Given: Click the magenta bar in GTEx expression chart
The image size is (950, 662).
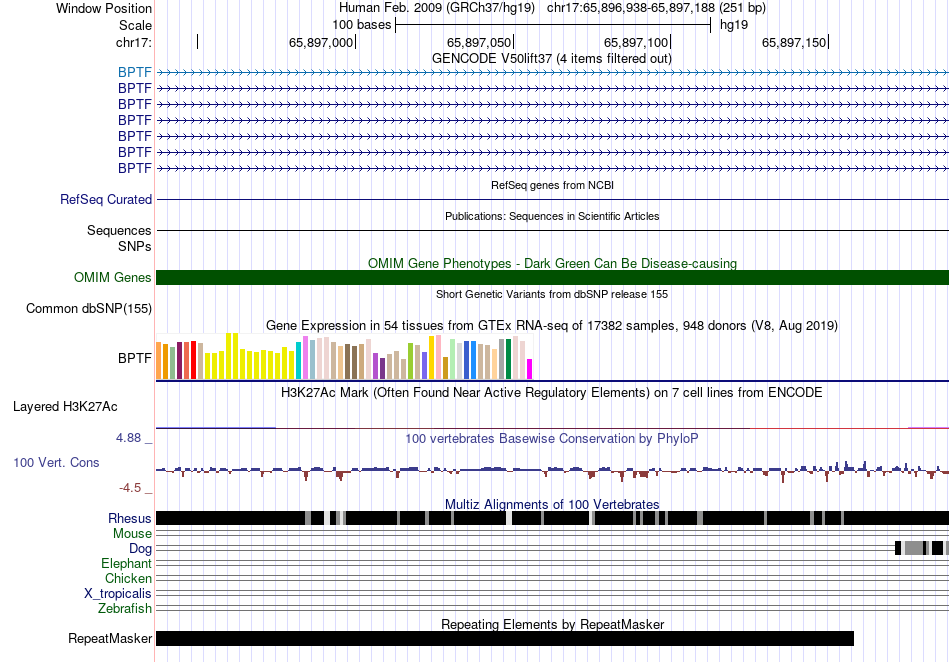Looking at the screenshot, I should click(x=529, y=369).
